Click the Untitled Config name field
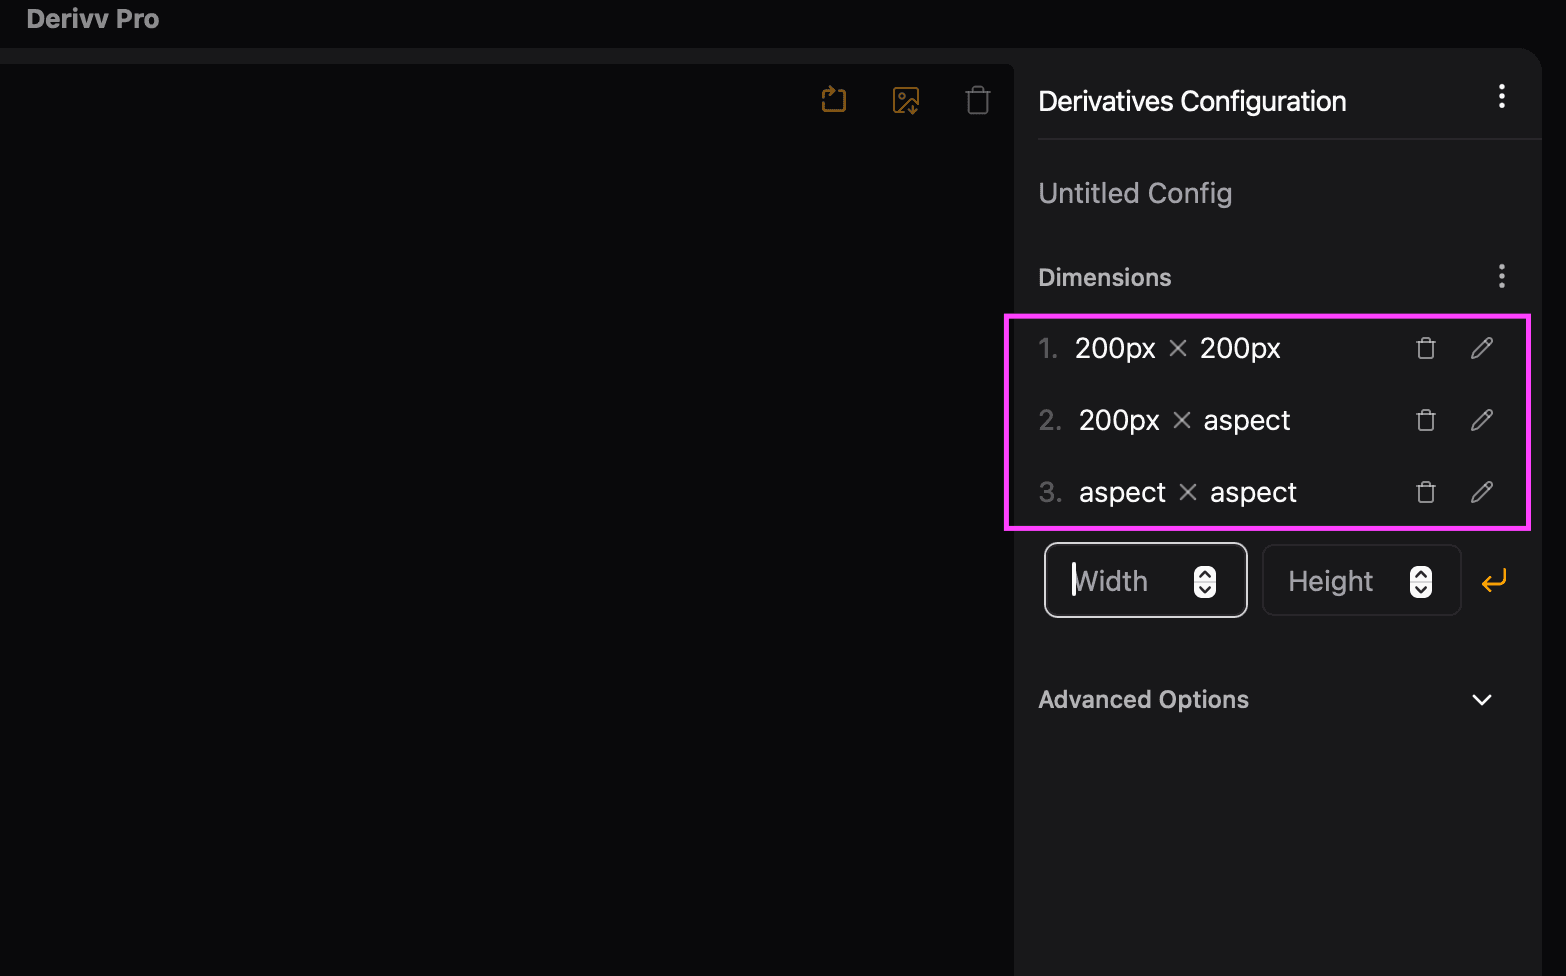1566x976 pixels. pos(1135,193)
